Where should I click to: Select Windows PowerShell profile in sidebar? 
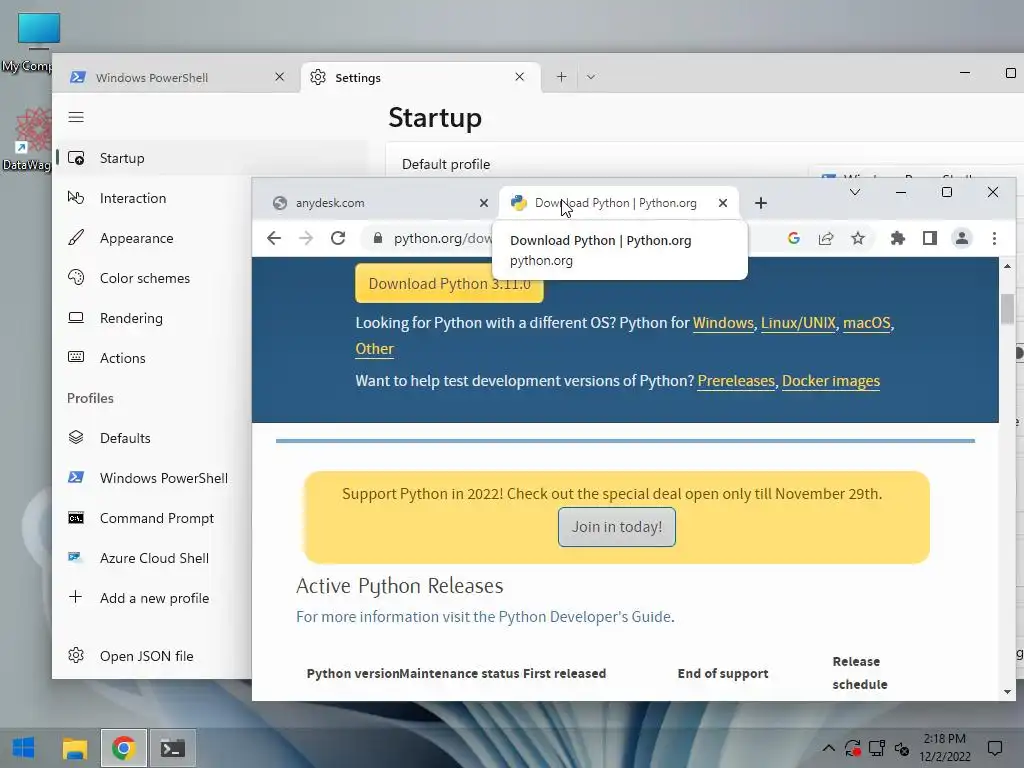click(153, 478)
